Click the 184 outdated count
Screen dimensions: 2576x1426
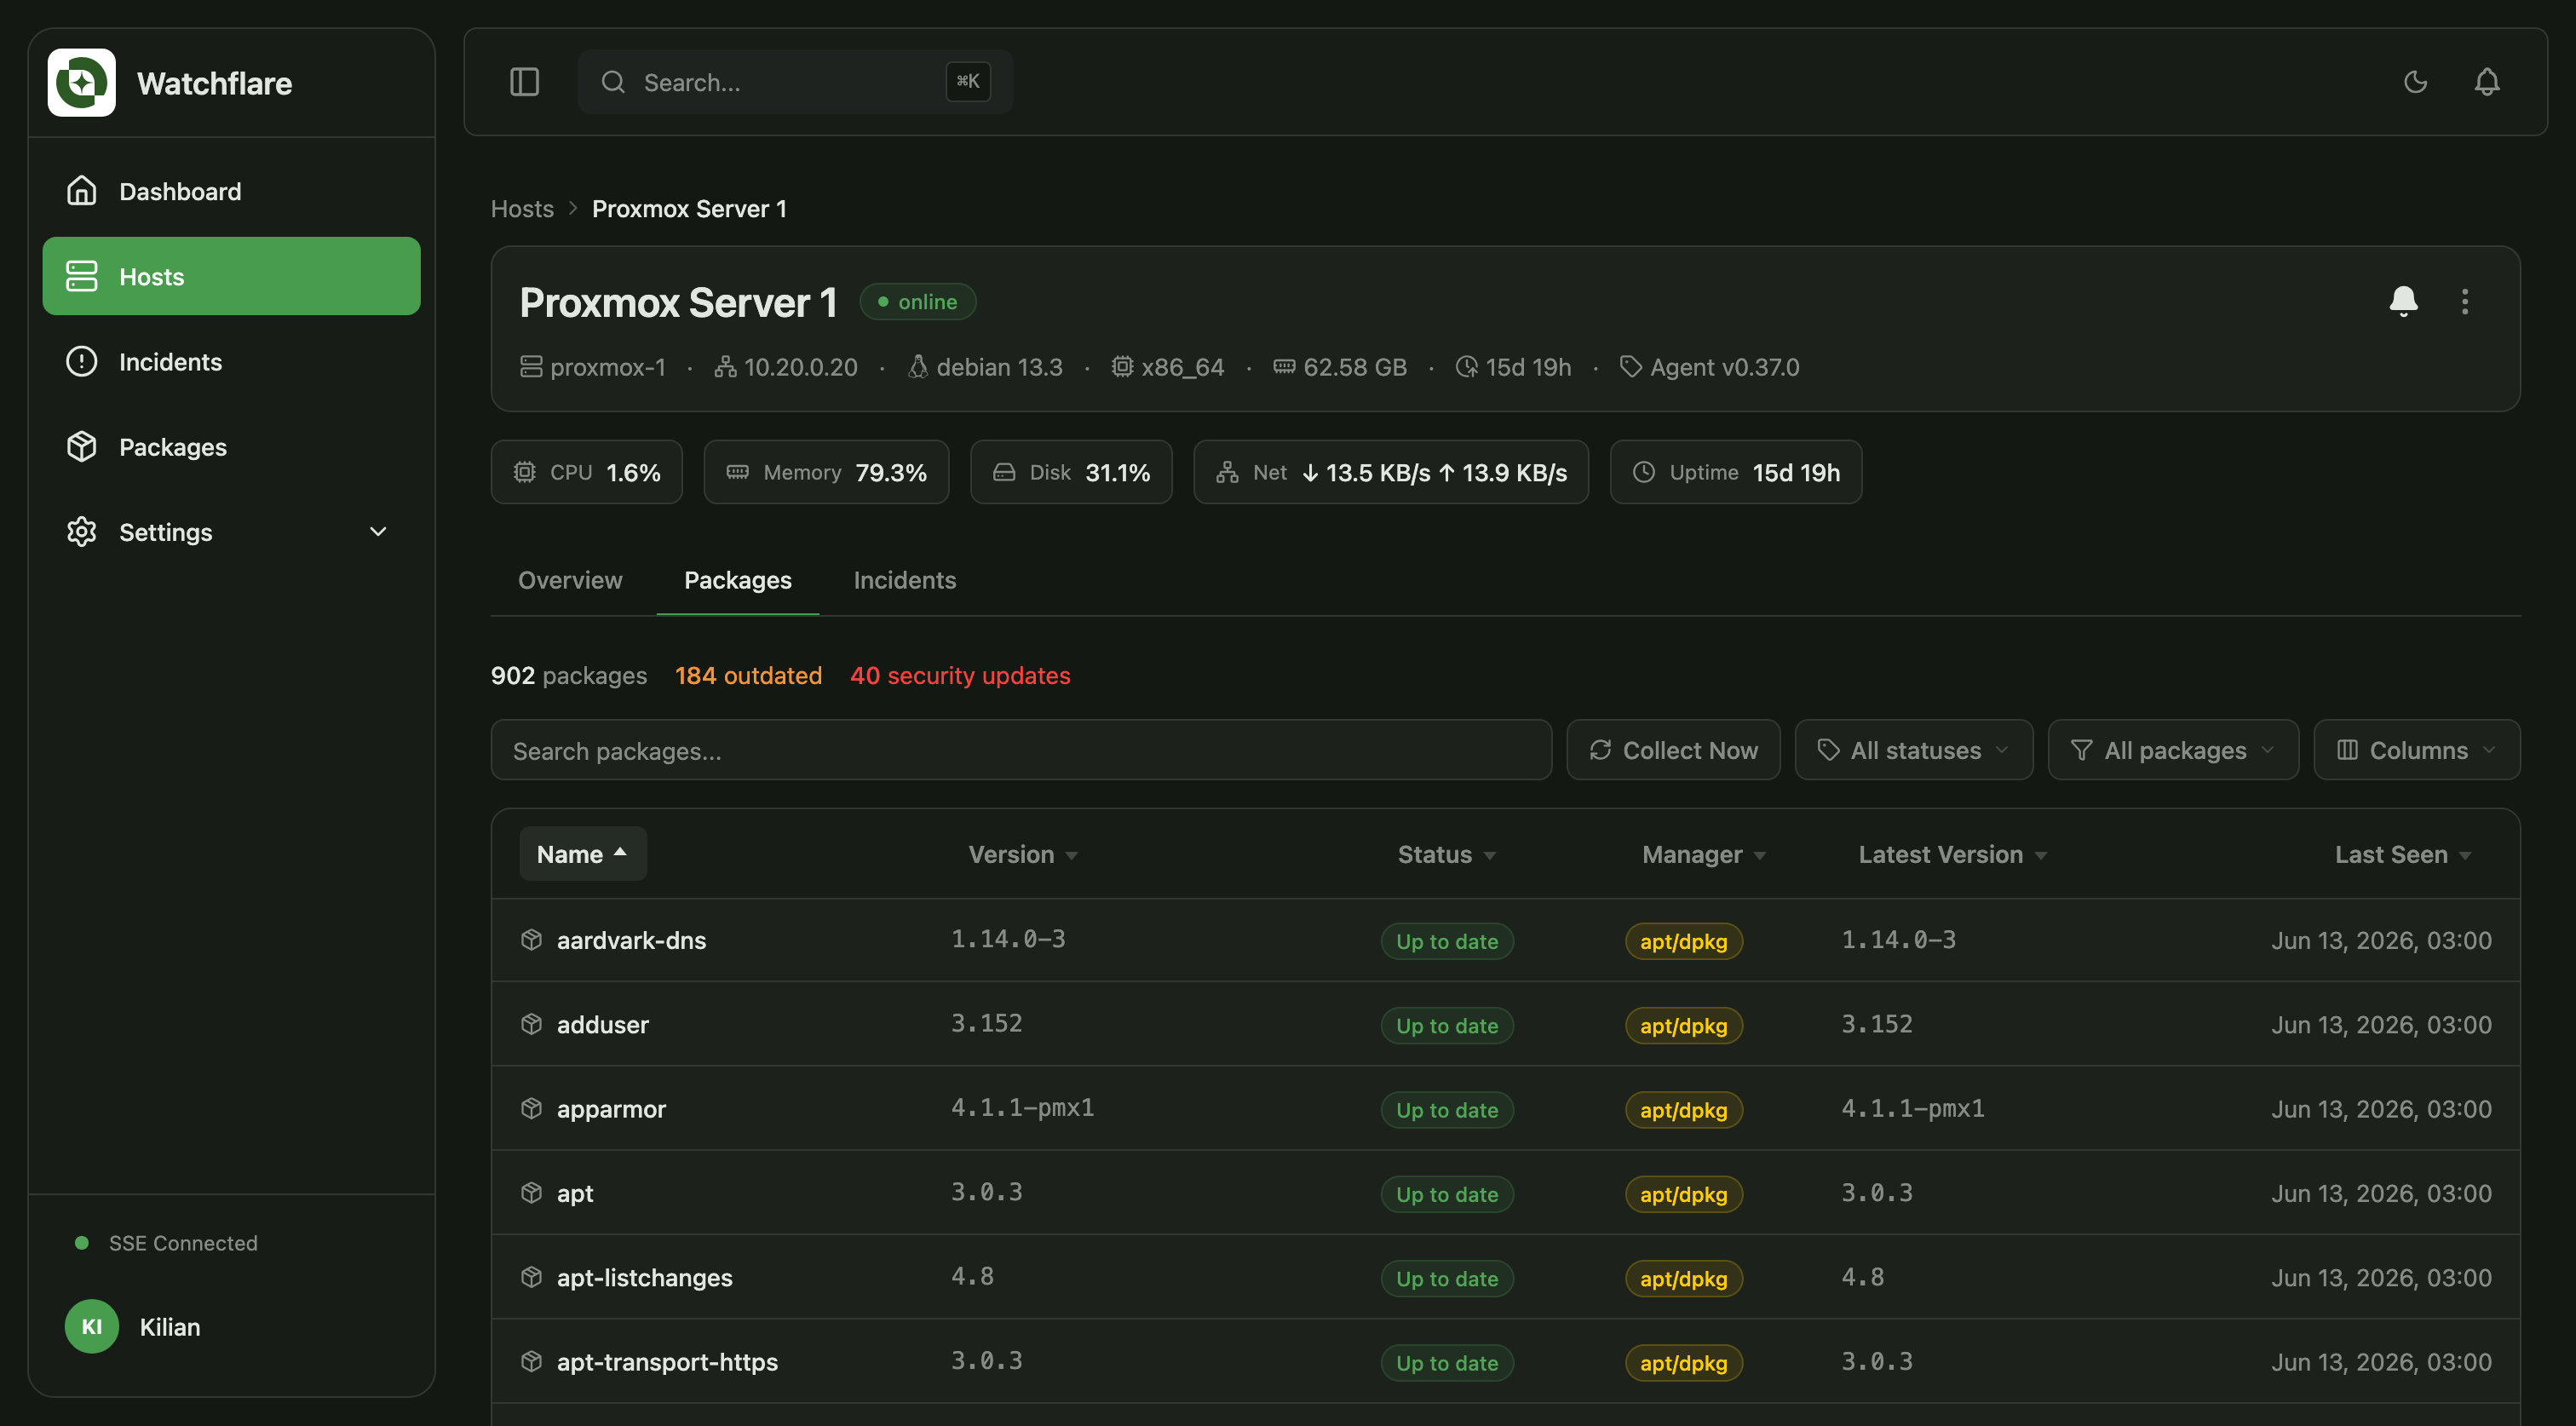coord(748,675)
